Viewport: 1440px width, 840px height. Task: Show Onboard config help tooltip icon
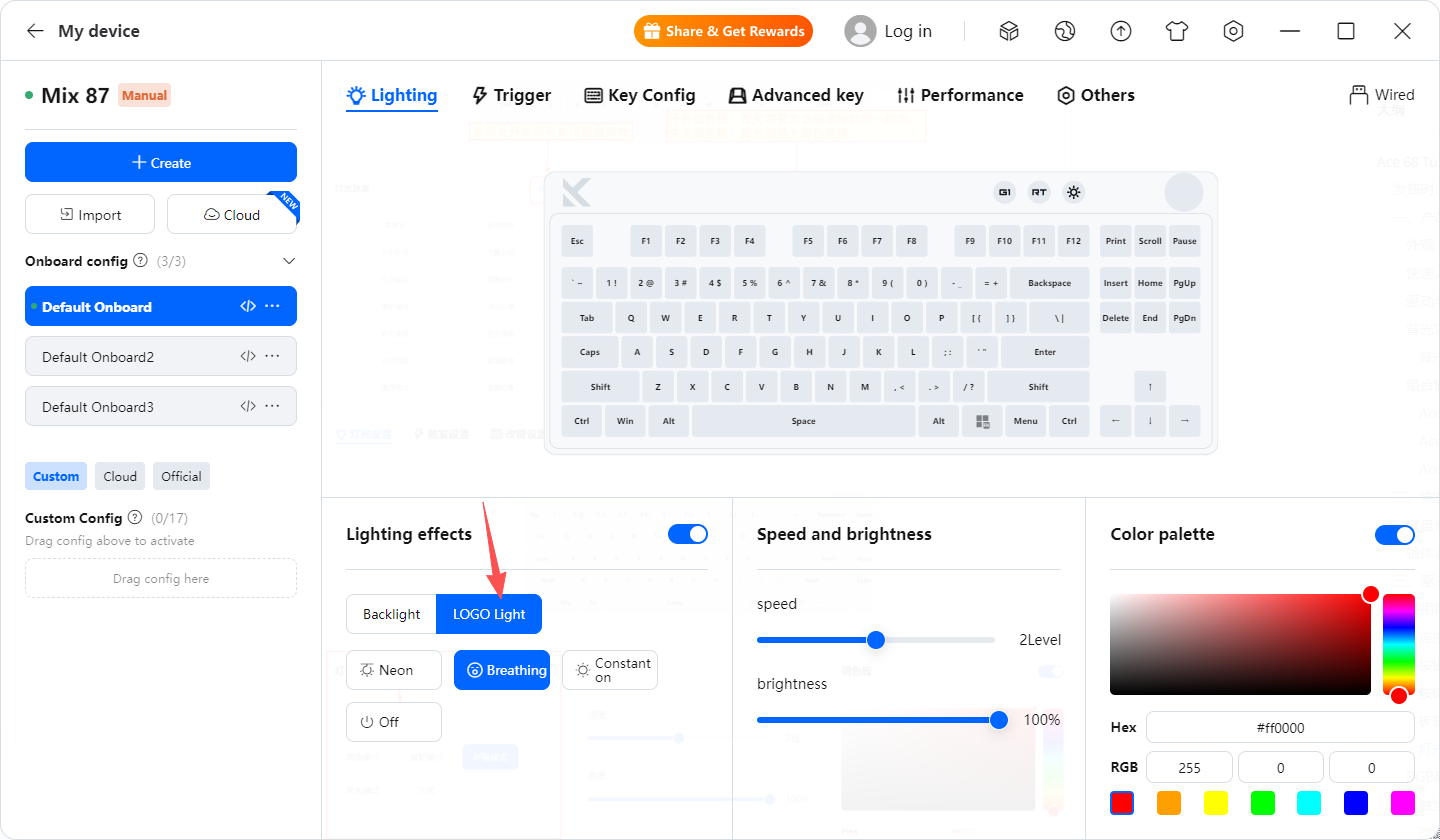[140, 260]
